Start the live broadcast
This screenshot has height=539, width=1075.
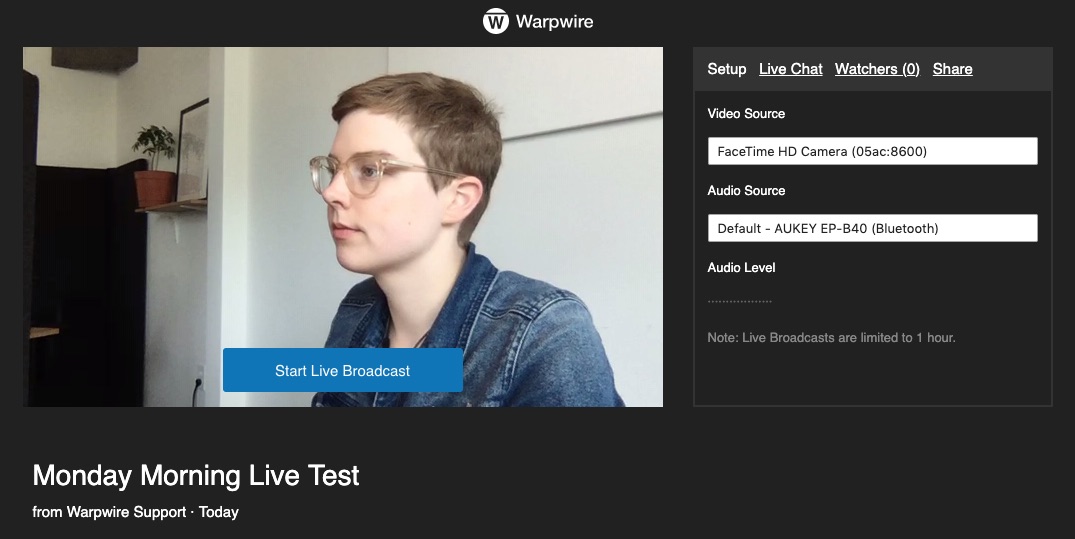pyautogui.click(x=343, y=370)
